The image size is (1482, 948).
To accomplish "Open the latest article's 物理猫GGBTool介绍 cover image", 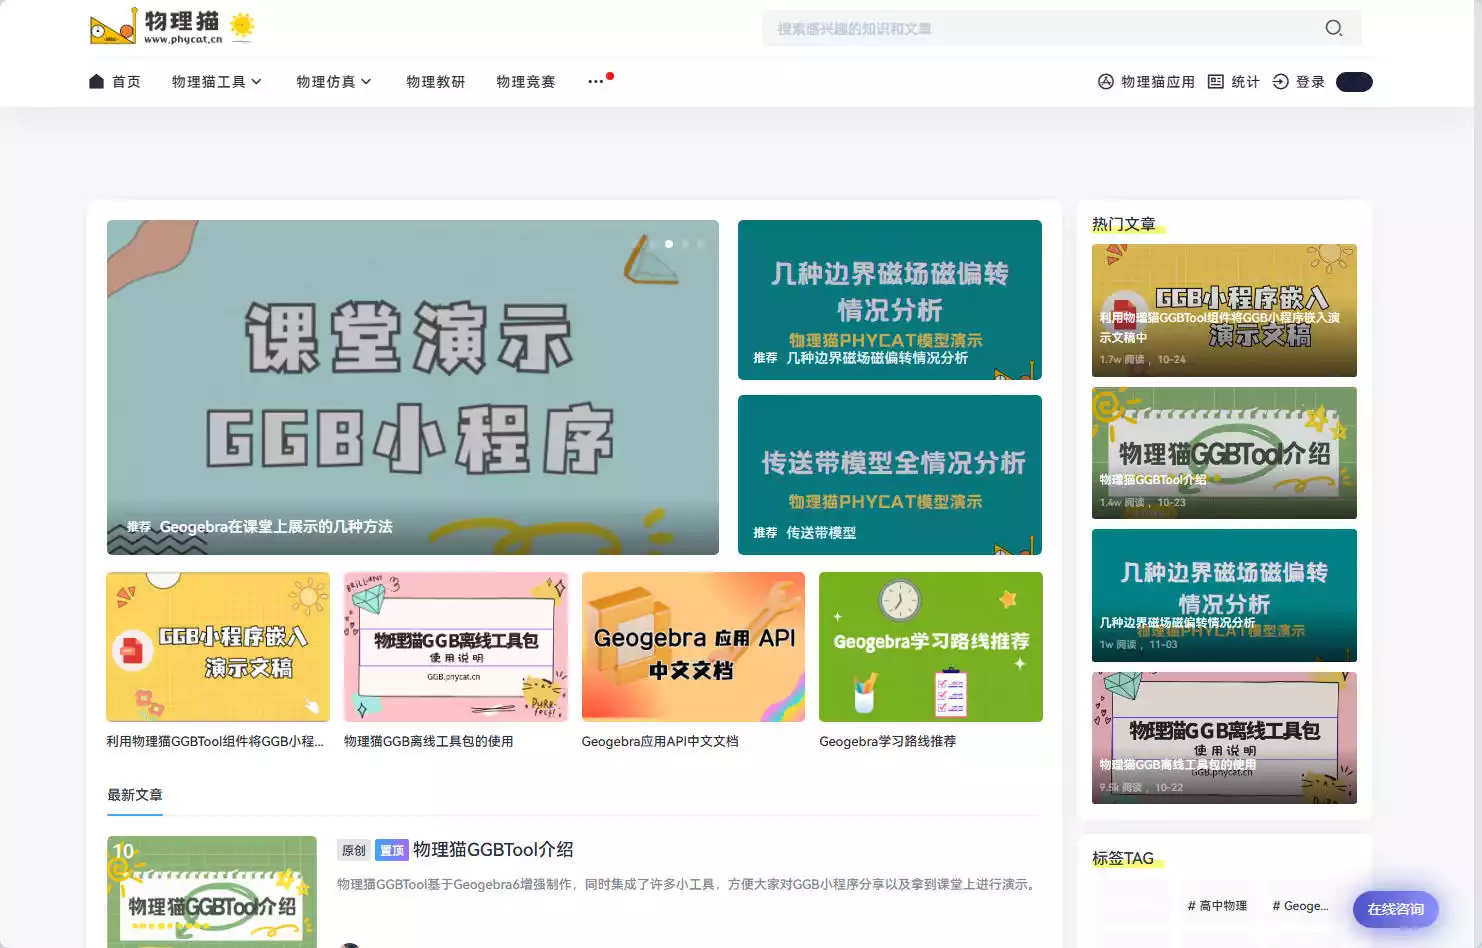I will tap(212, 892).
